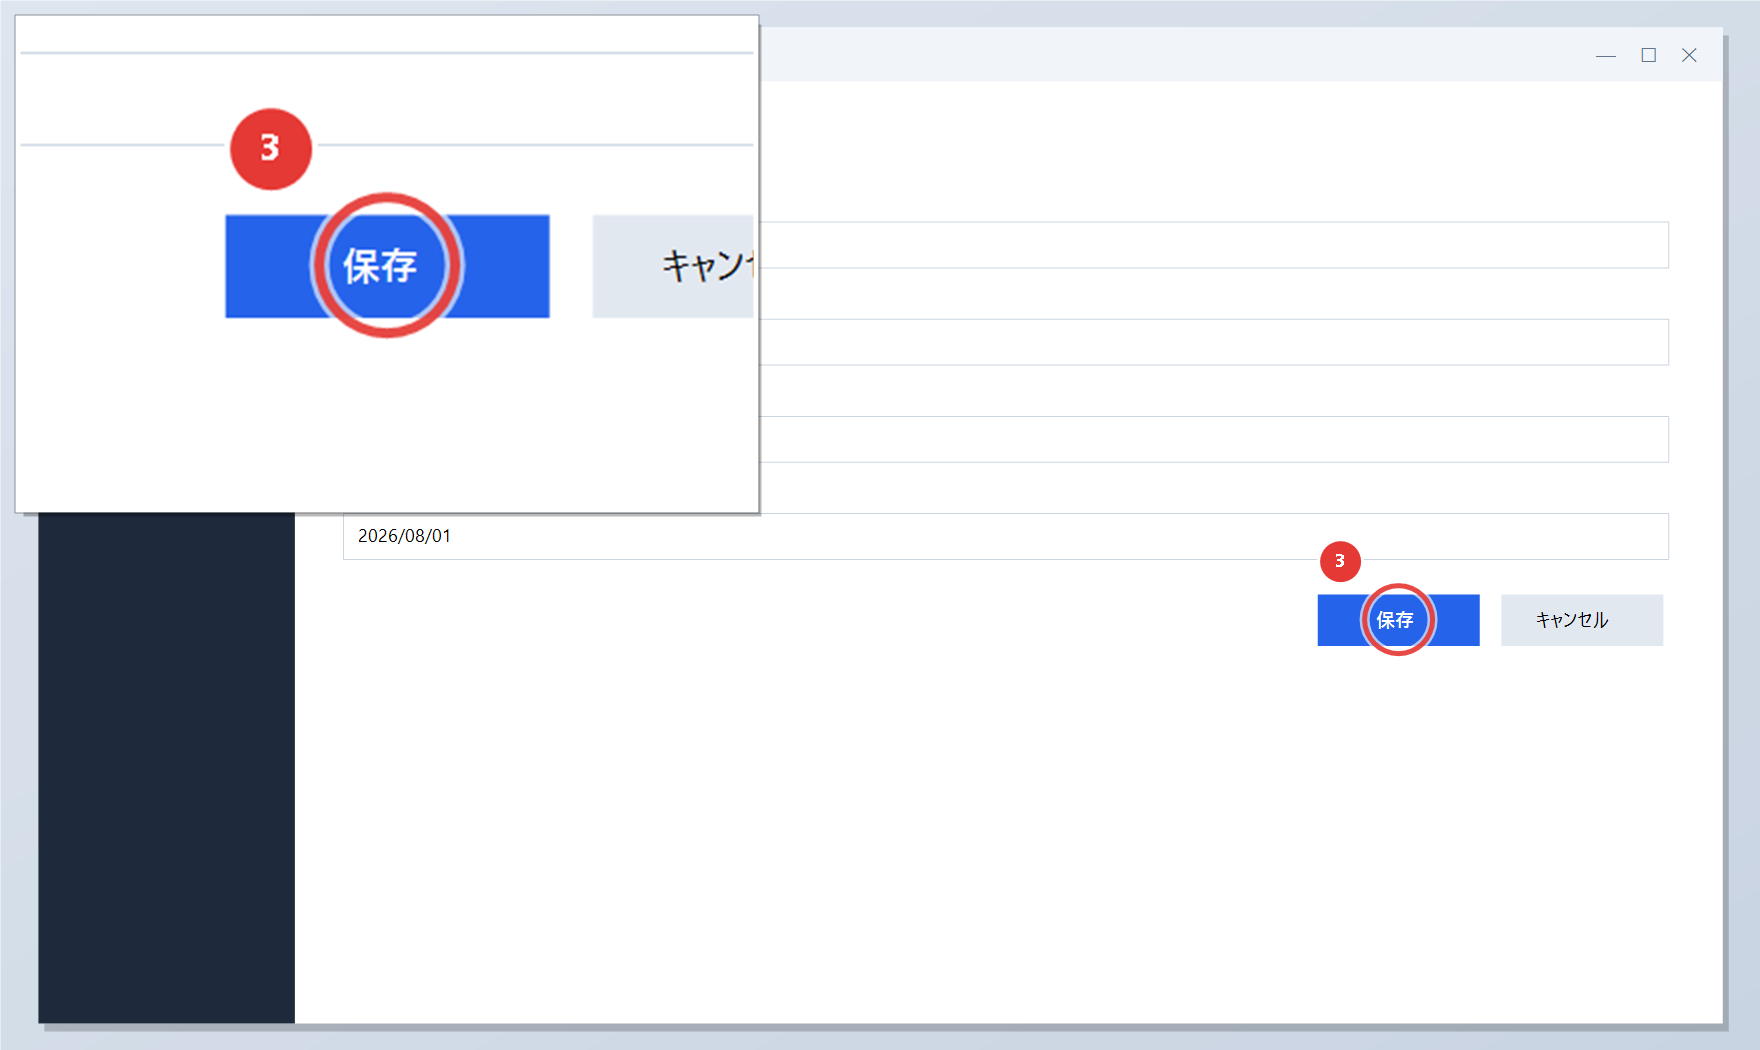Click the desktop background outside the window
1760x1050 pixels.
[1742, 600]
